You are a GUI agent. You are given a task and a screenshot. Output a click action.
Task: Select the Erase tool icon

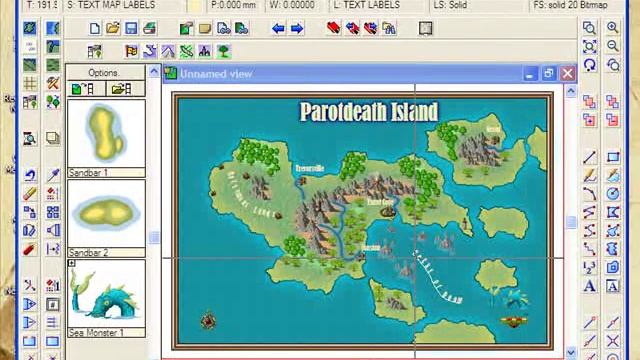(29, 193)
